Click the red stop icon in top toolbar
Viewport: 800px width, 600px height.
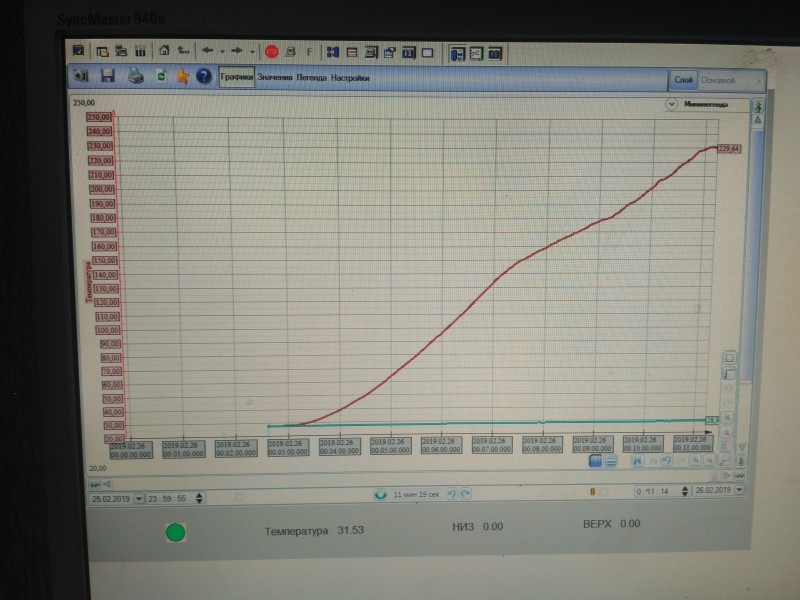pyautogui.click(x=271, y=50)
